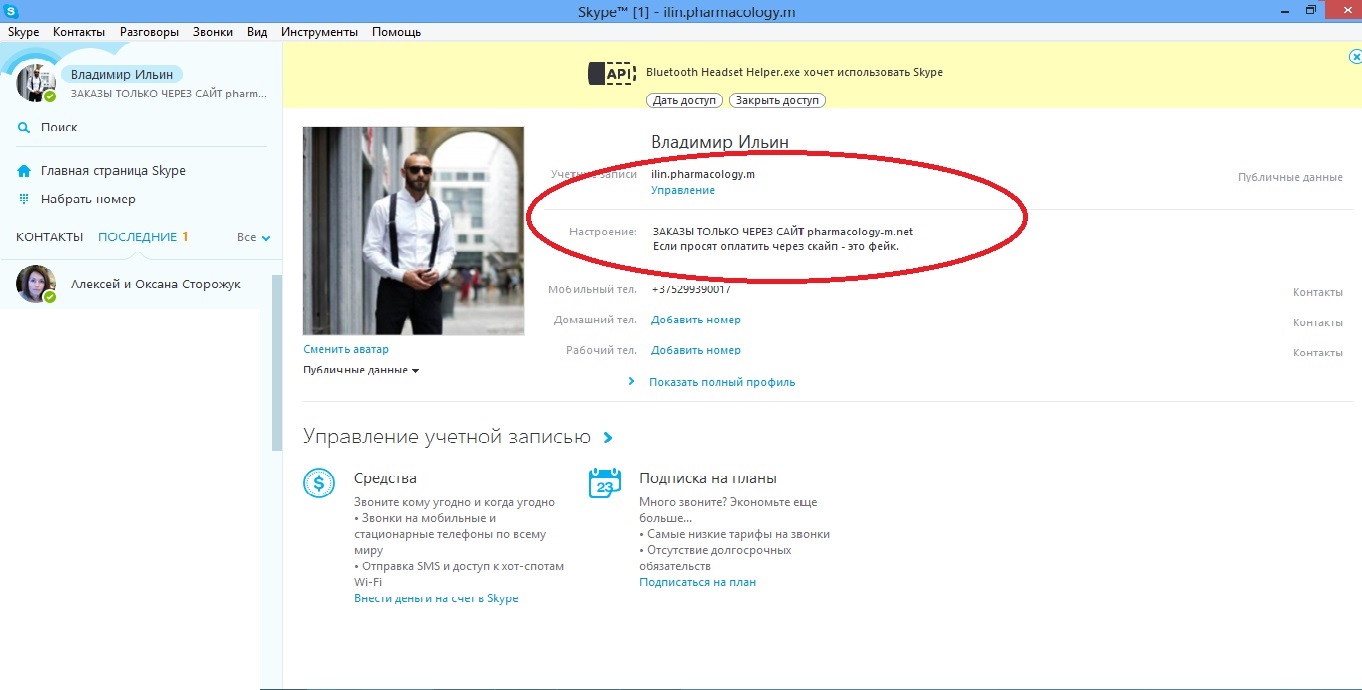Viewport: 1362px width, 690px height.
Task: Click the large profile photo
Action: point(413,231)
